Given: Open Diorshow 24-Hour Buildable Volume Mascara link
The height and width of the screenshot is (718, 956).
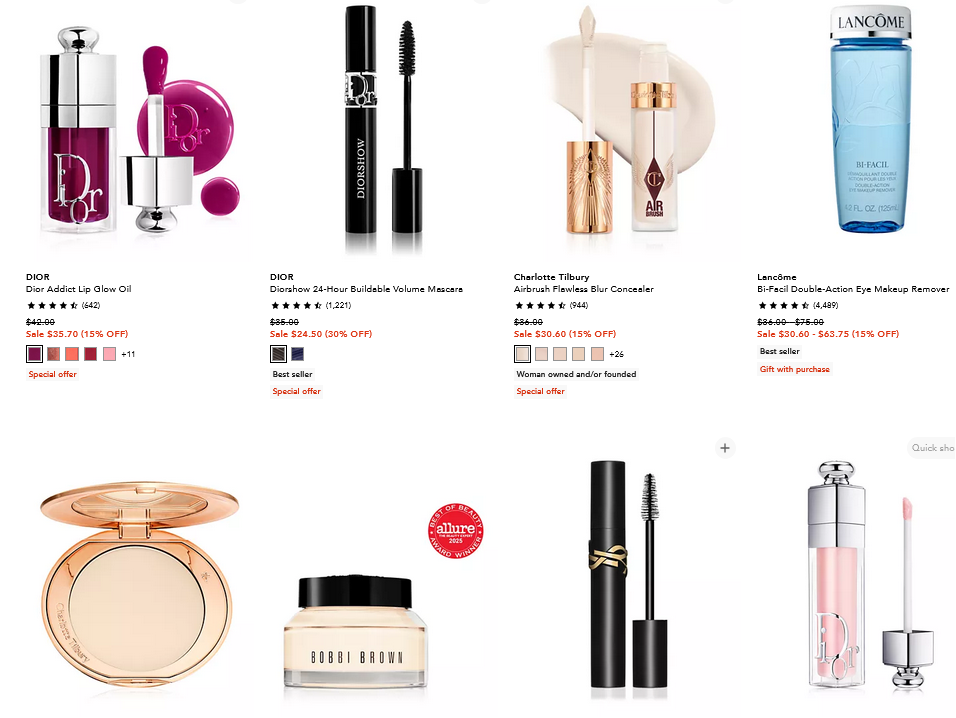Looking at the screenshot, I should pos(366,289).
